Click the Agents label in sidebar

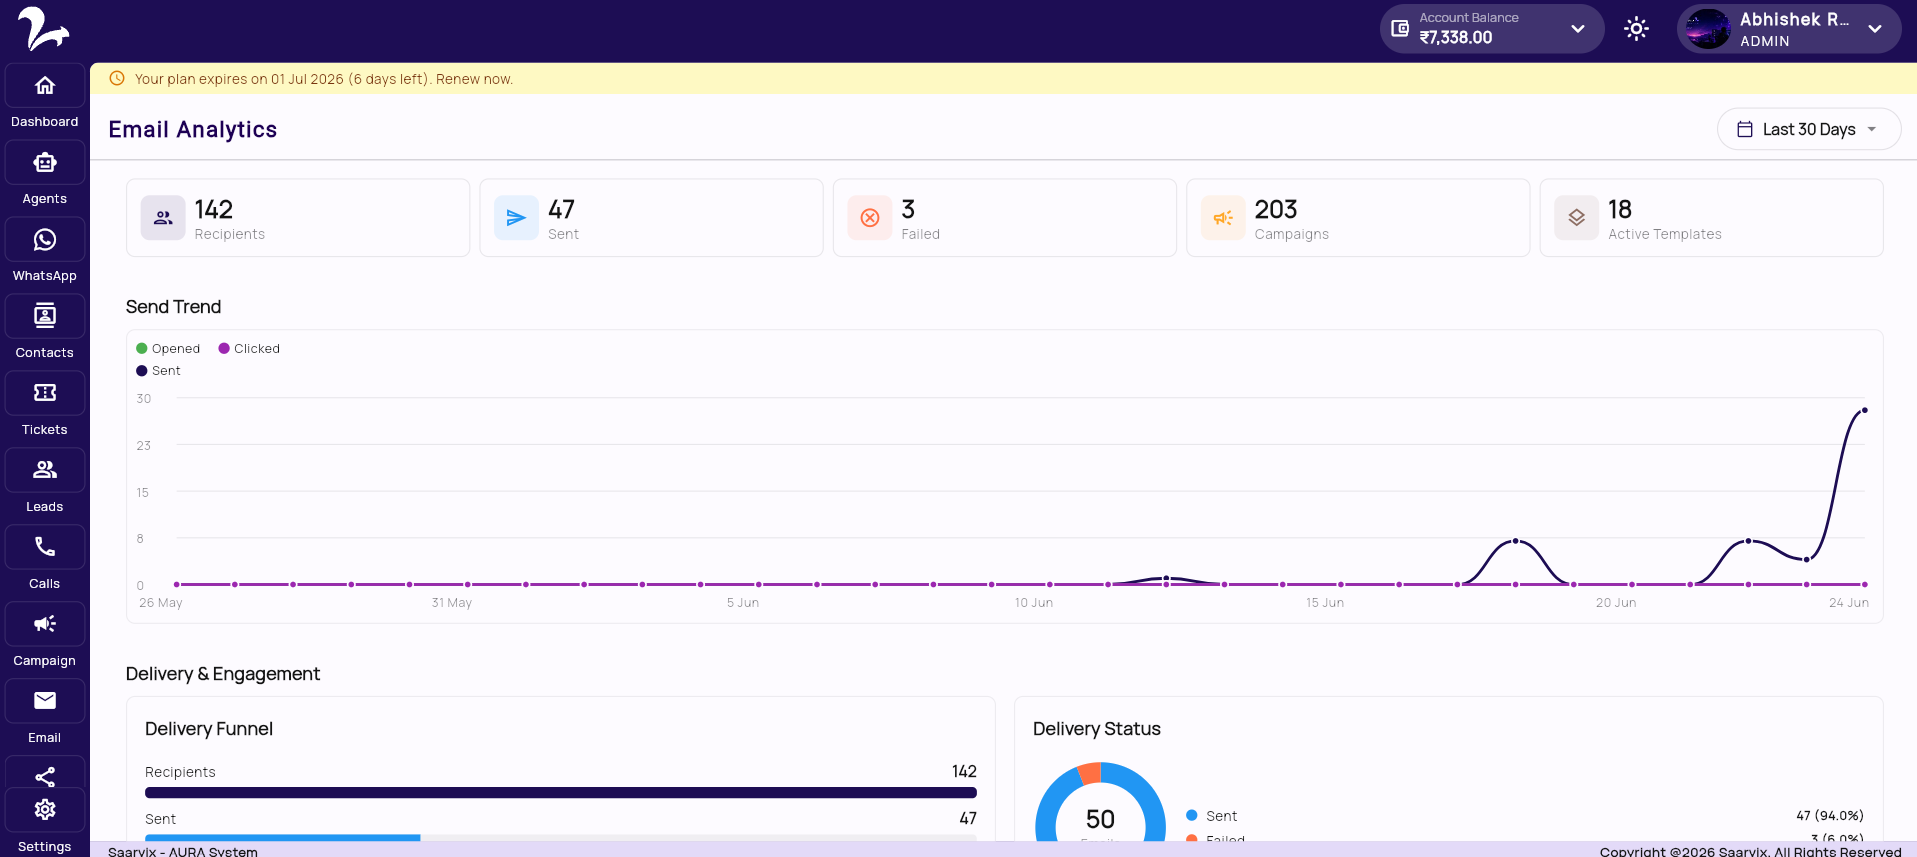45,199
